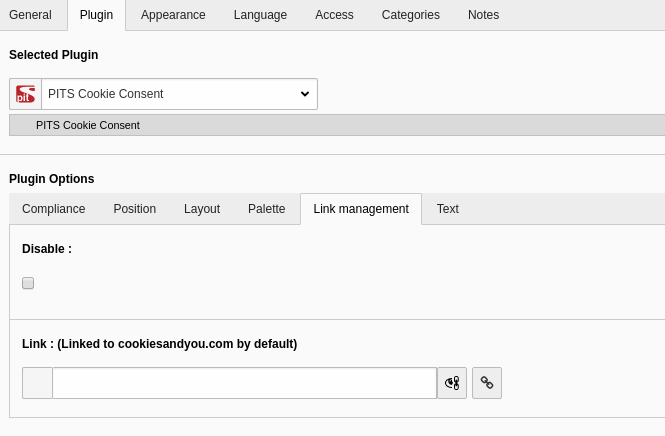Tick the Disable checkbox
The image size is (665, 436).
pos(28,283)
